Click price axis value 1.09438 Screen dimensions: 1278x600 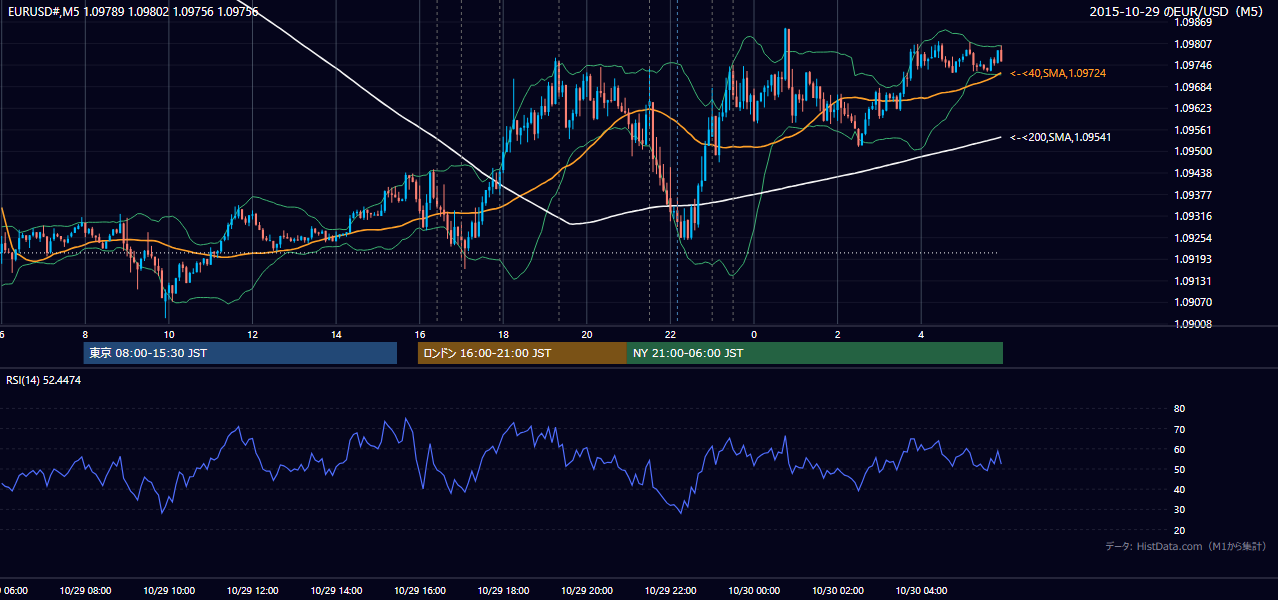click(1193, 173)
